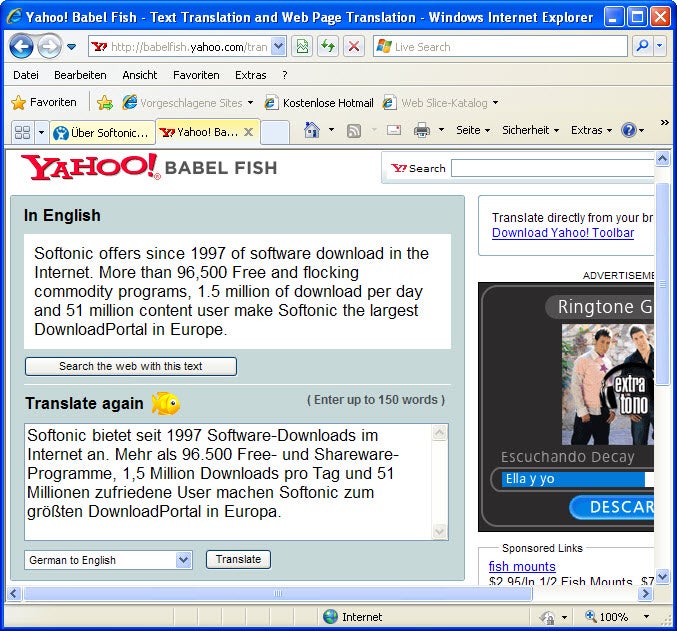This screenshot has height=631, width=677.
Task: Click the Y! Search input field
Action: point(552,168)
